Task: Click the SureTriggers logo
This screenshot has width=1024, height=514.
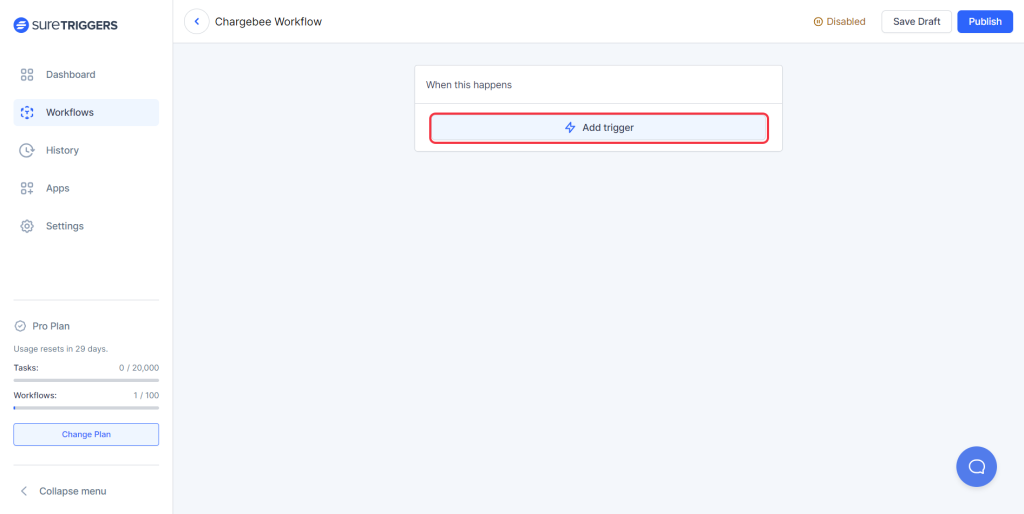Action: 65,25
